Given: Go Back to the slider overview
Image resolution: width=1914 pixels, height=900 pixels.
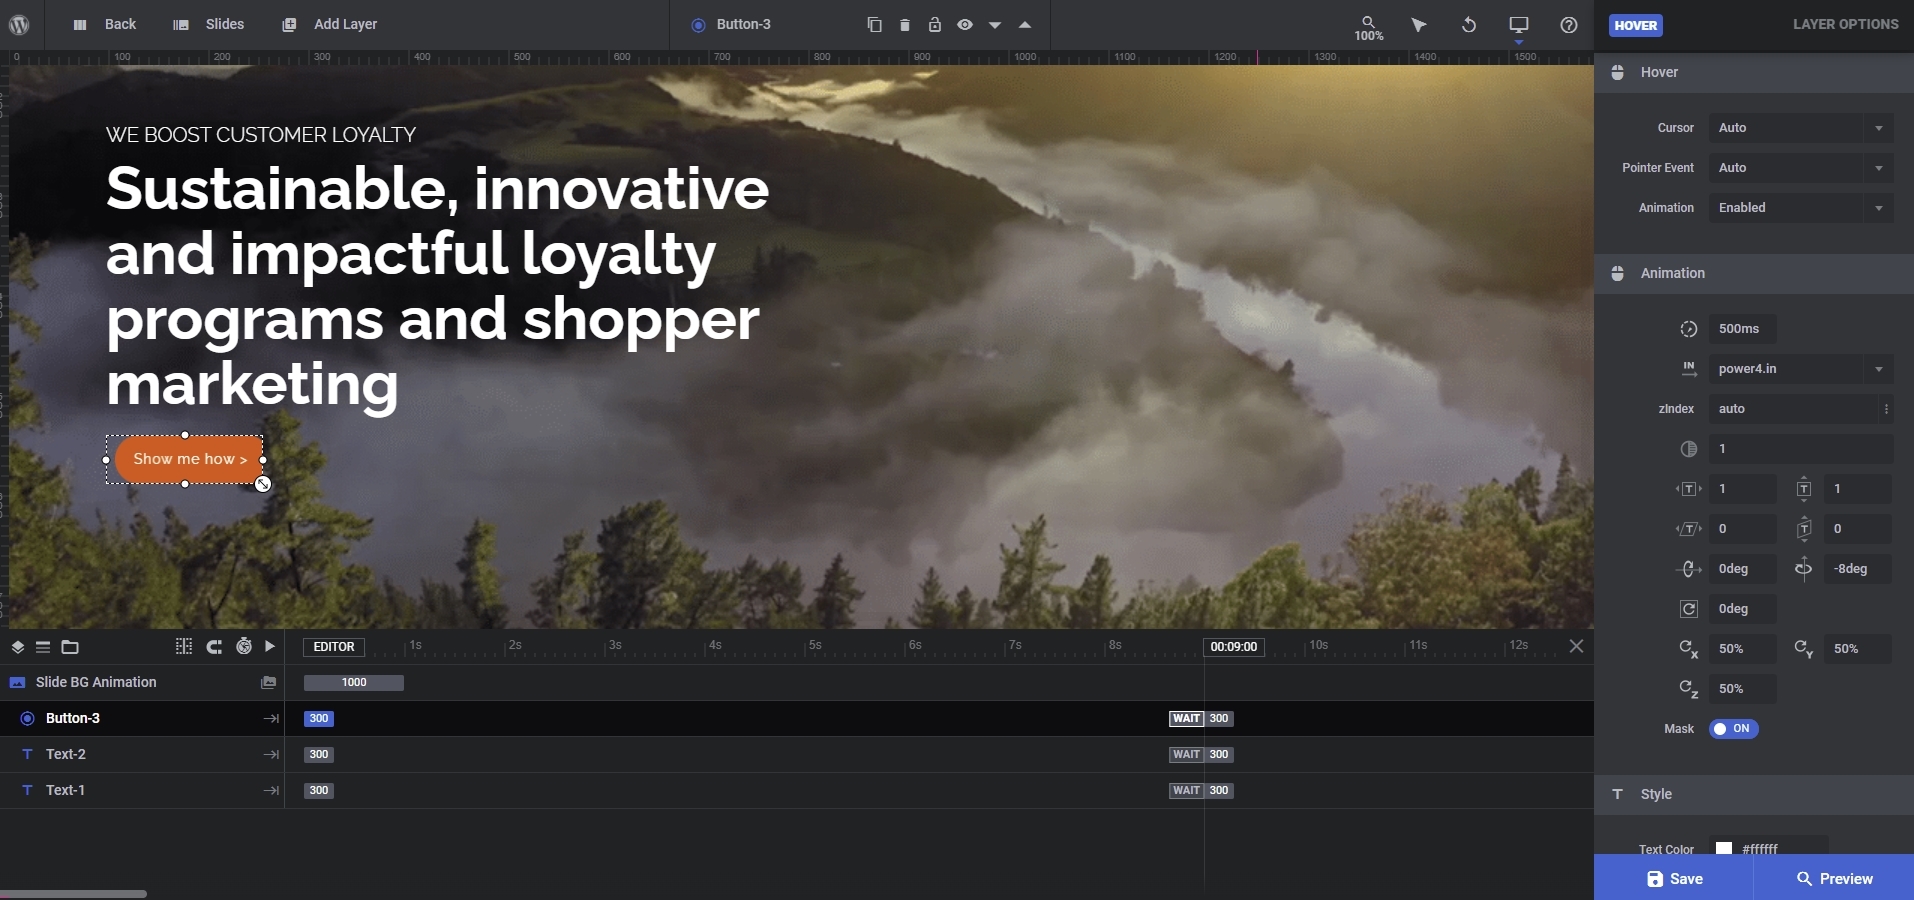Looking at the screenshot, I should click(x=105, y=24).
